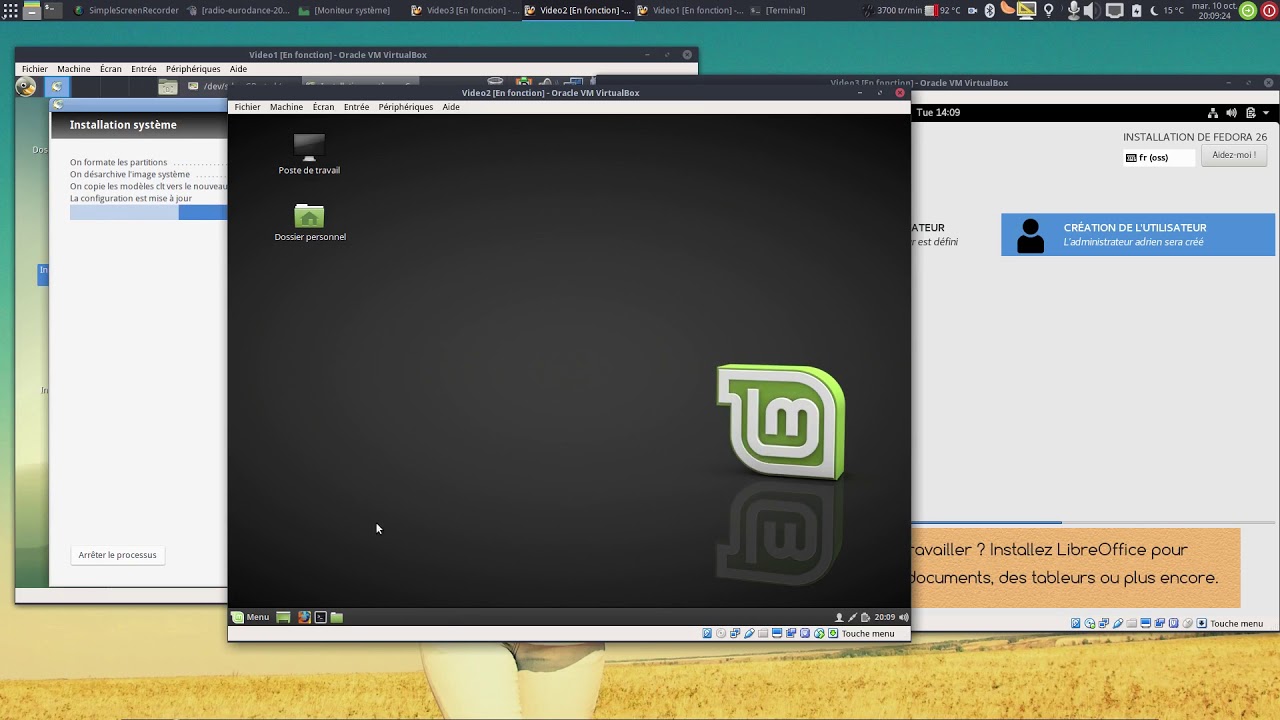This screenshot has width=1280, height=720.
Task: Click the Mint panel volume icon
Action: click(x=904, y=617)
